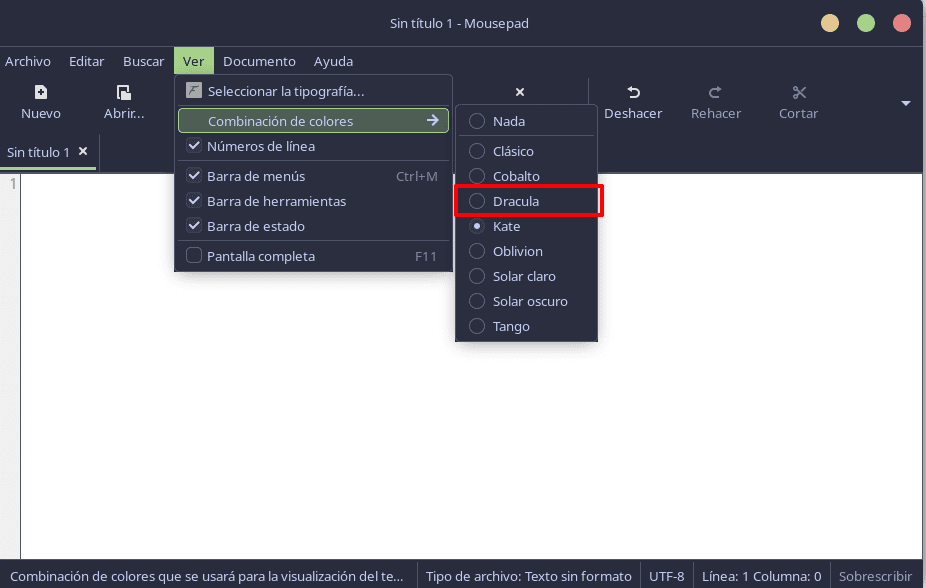This screenshot has width=926, height=588.
Task: Click the Deshacer undo icon
Action: 633,92
